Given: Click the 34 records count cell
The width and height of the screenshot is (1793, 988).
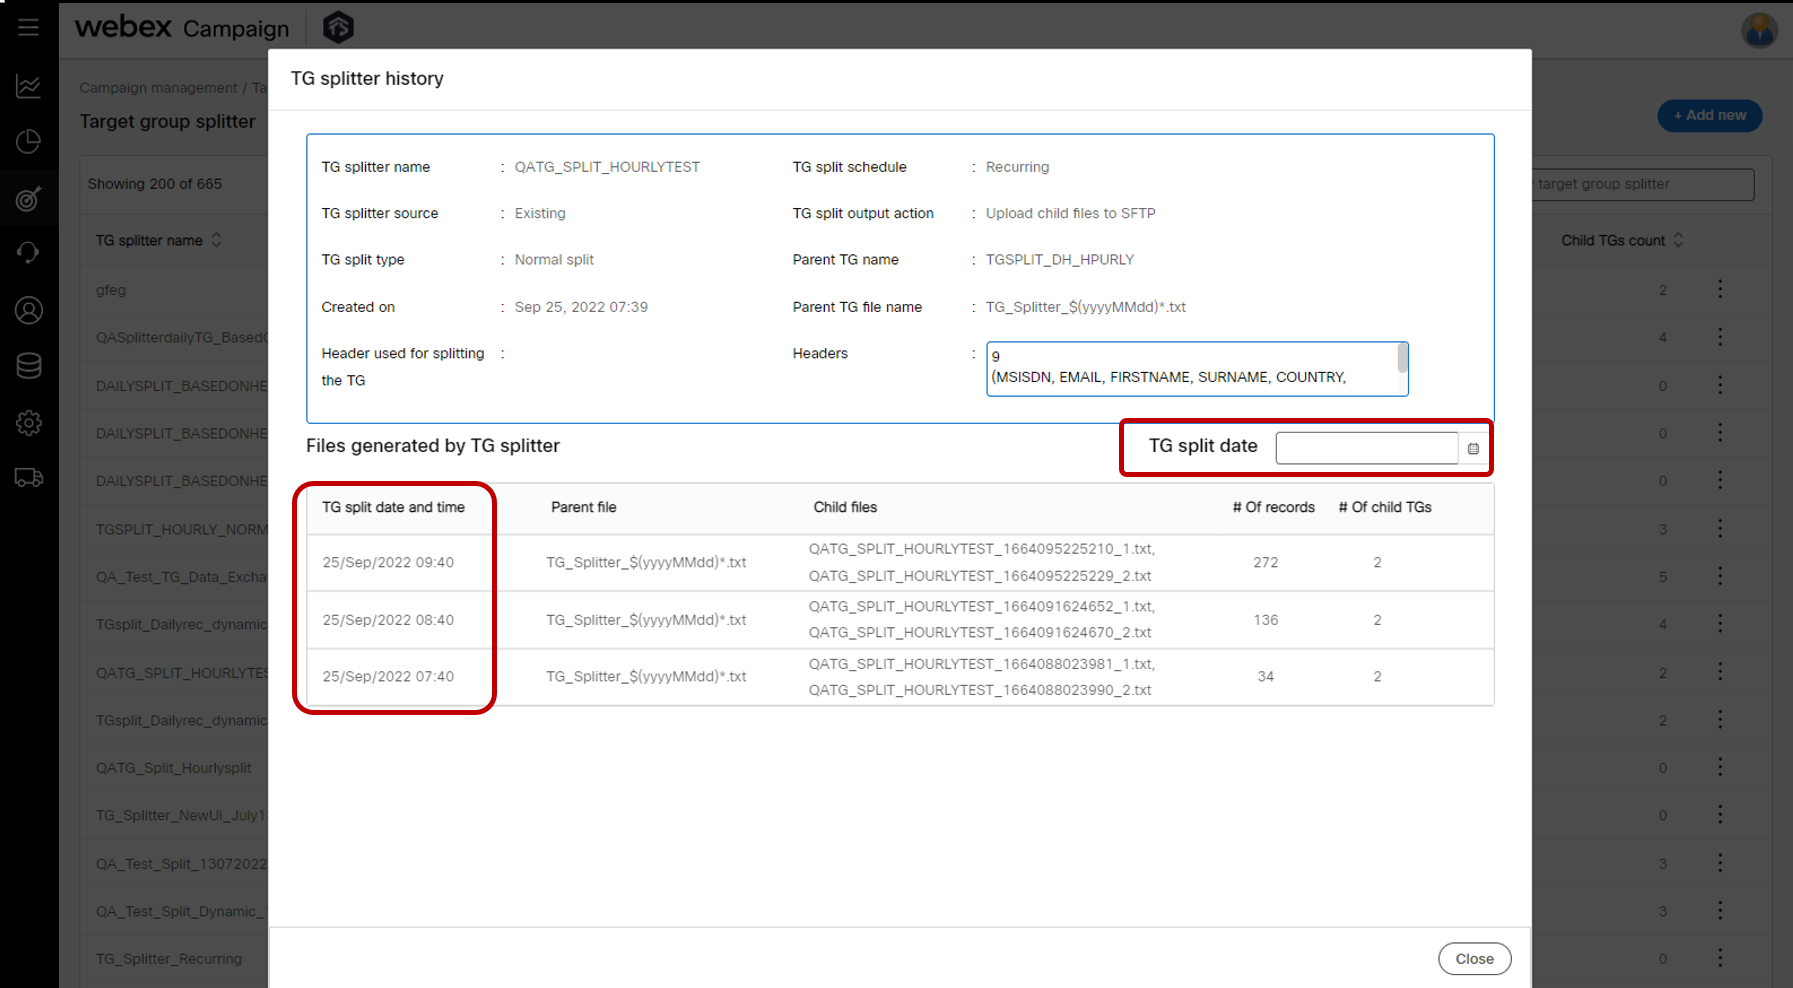Looking at the screenshot, I should pos(1265,676).
